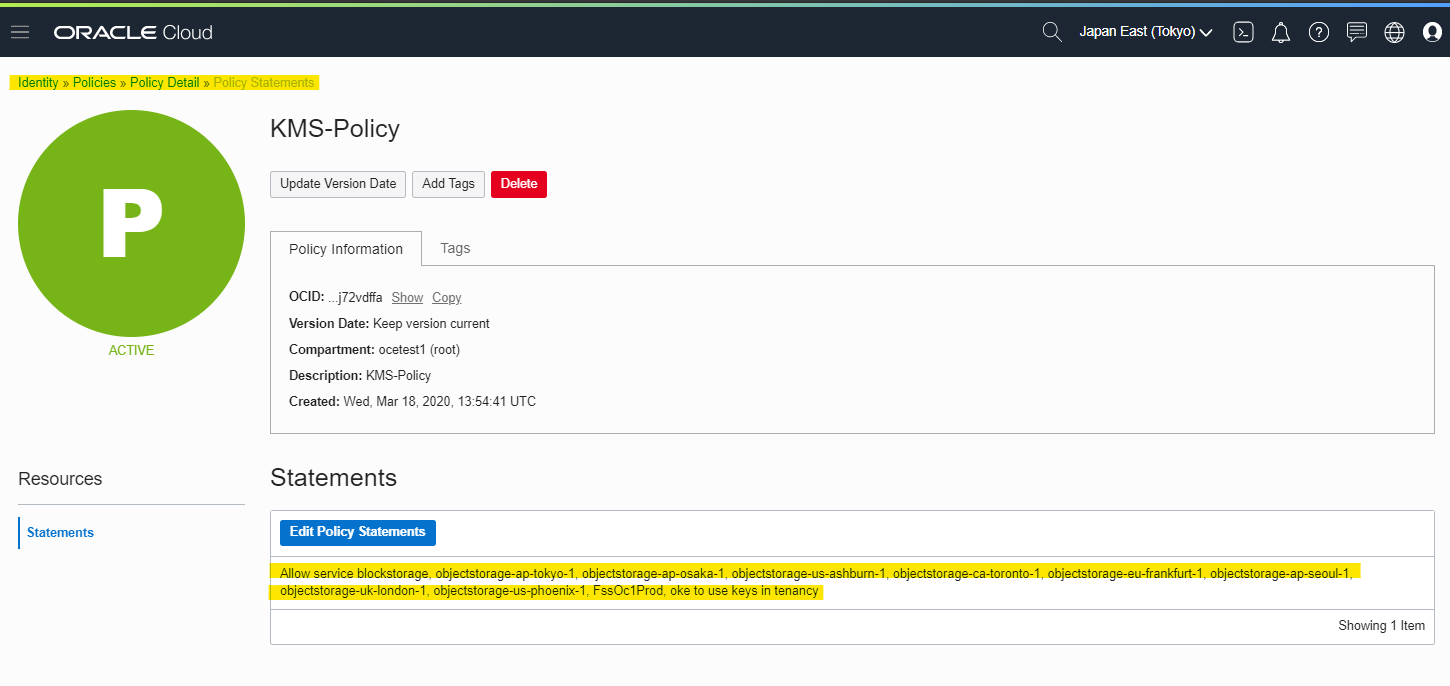Open the user profile avatar
The width and height of the screenshot is (1450, 686).
1432,32
